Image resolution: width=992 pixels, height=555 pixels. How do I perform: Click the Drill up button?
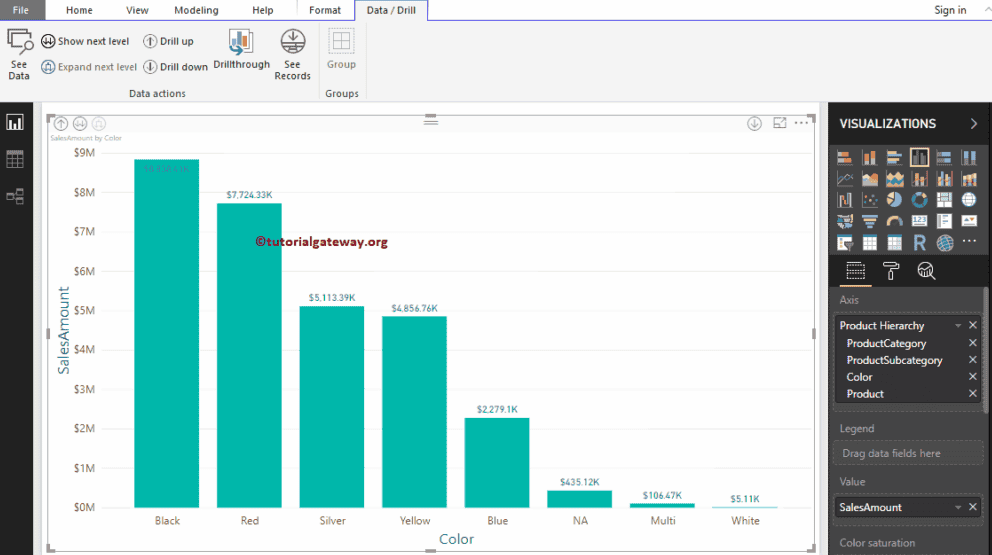(168, 42)
